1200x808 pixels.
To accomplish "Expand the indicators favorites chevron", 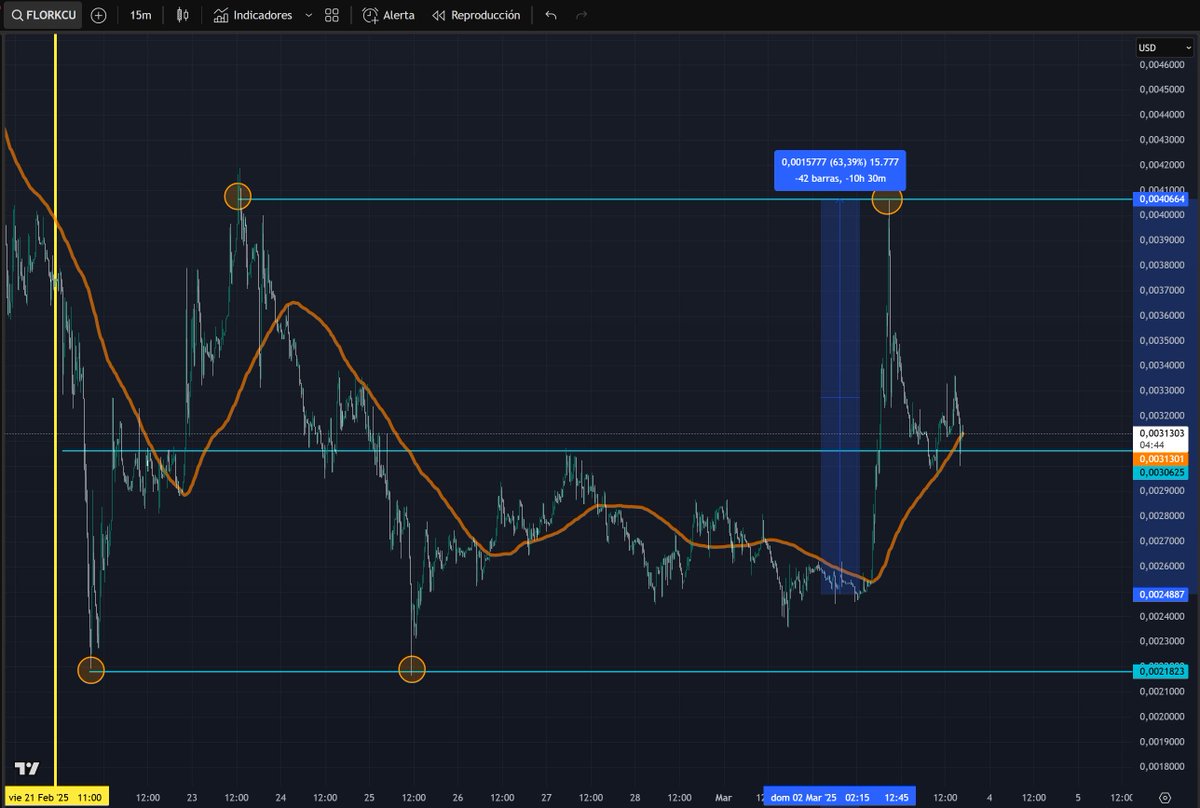I will coord(308,16).
